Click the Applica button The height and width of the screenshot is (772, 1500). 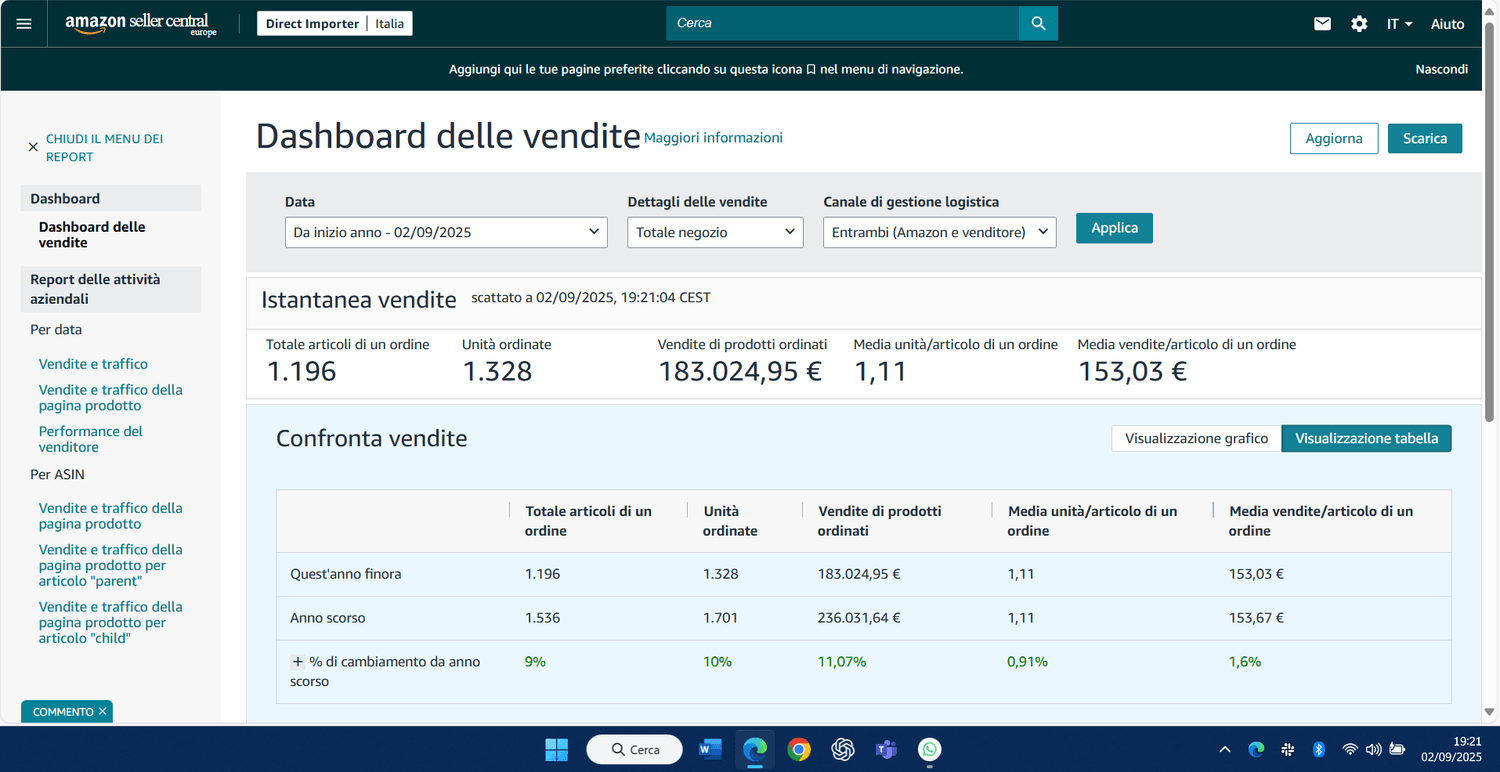point(1114,228)
